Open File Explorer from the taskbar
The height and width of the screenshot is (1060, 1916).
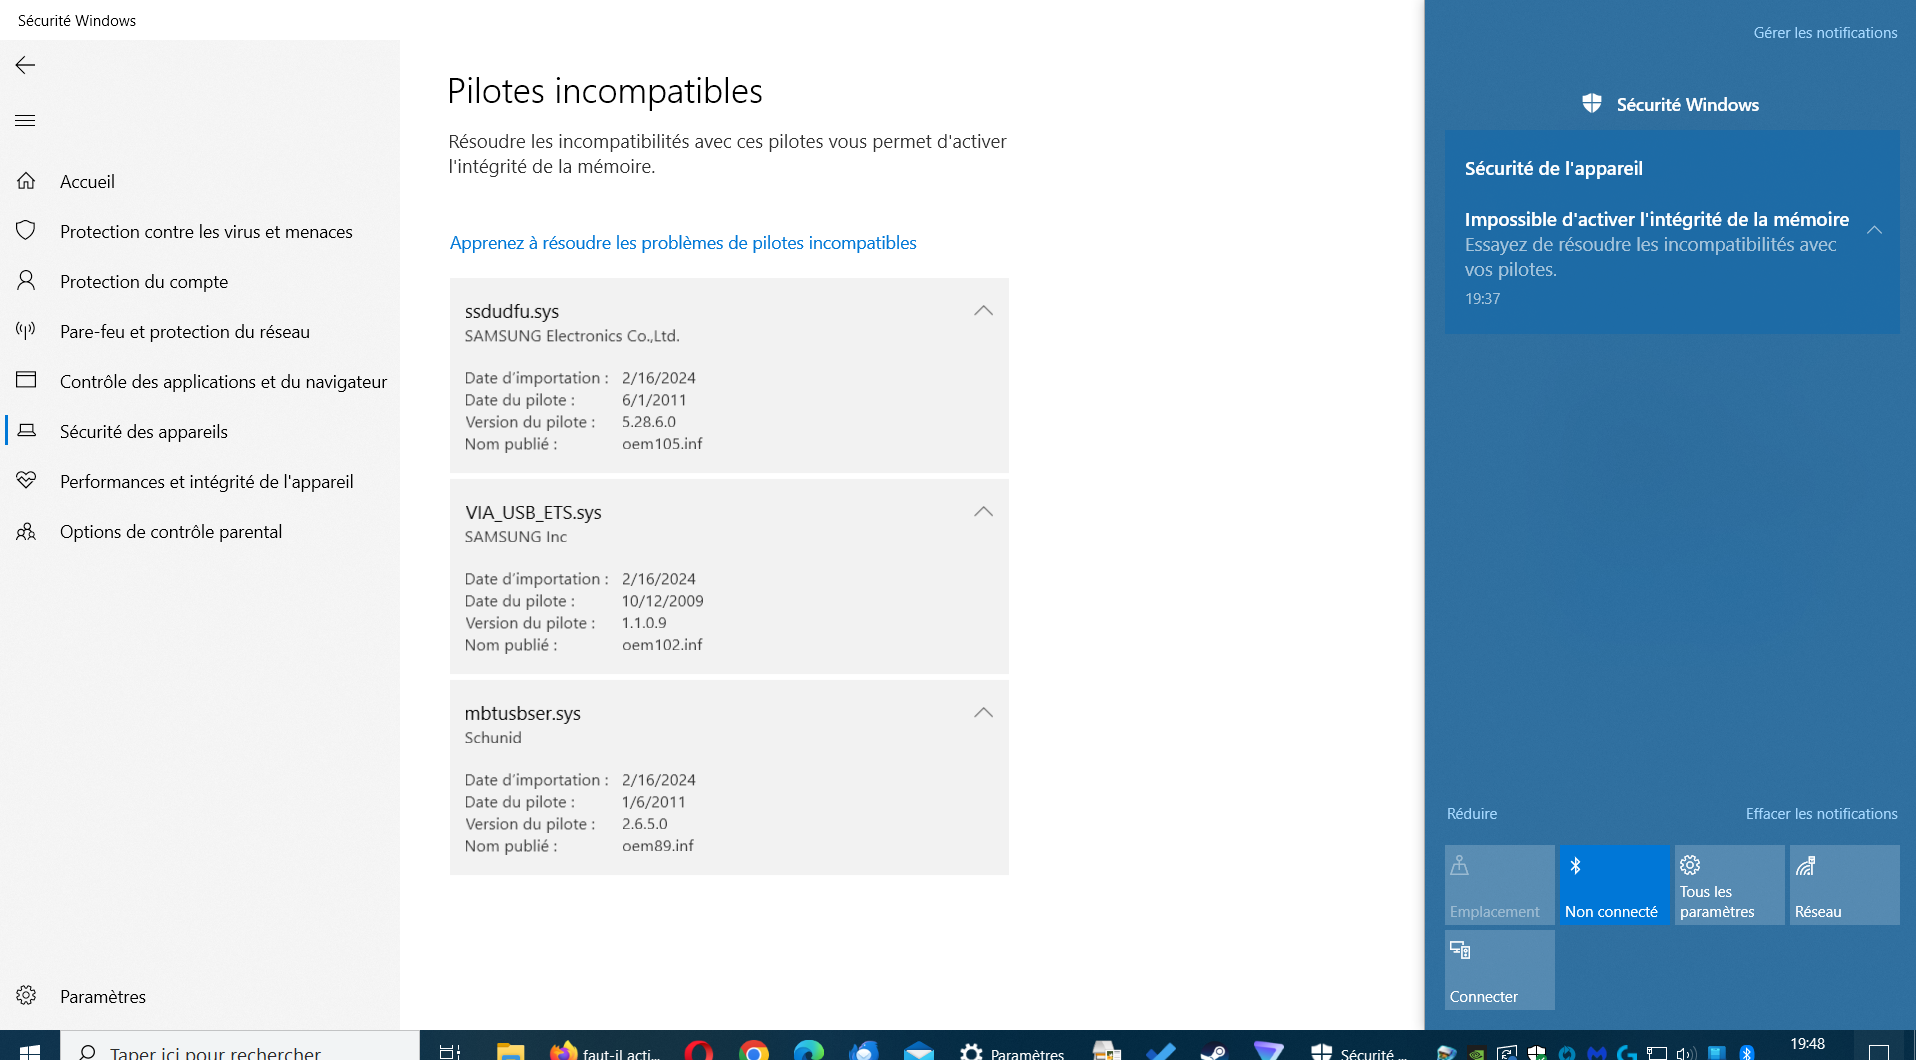510,1050
